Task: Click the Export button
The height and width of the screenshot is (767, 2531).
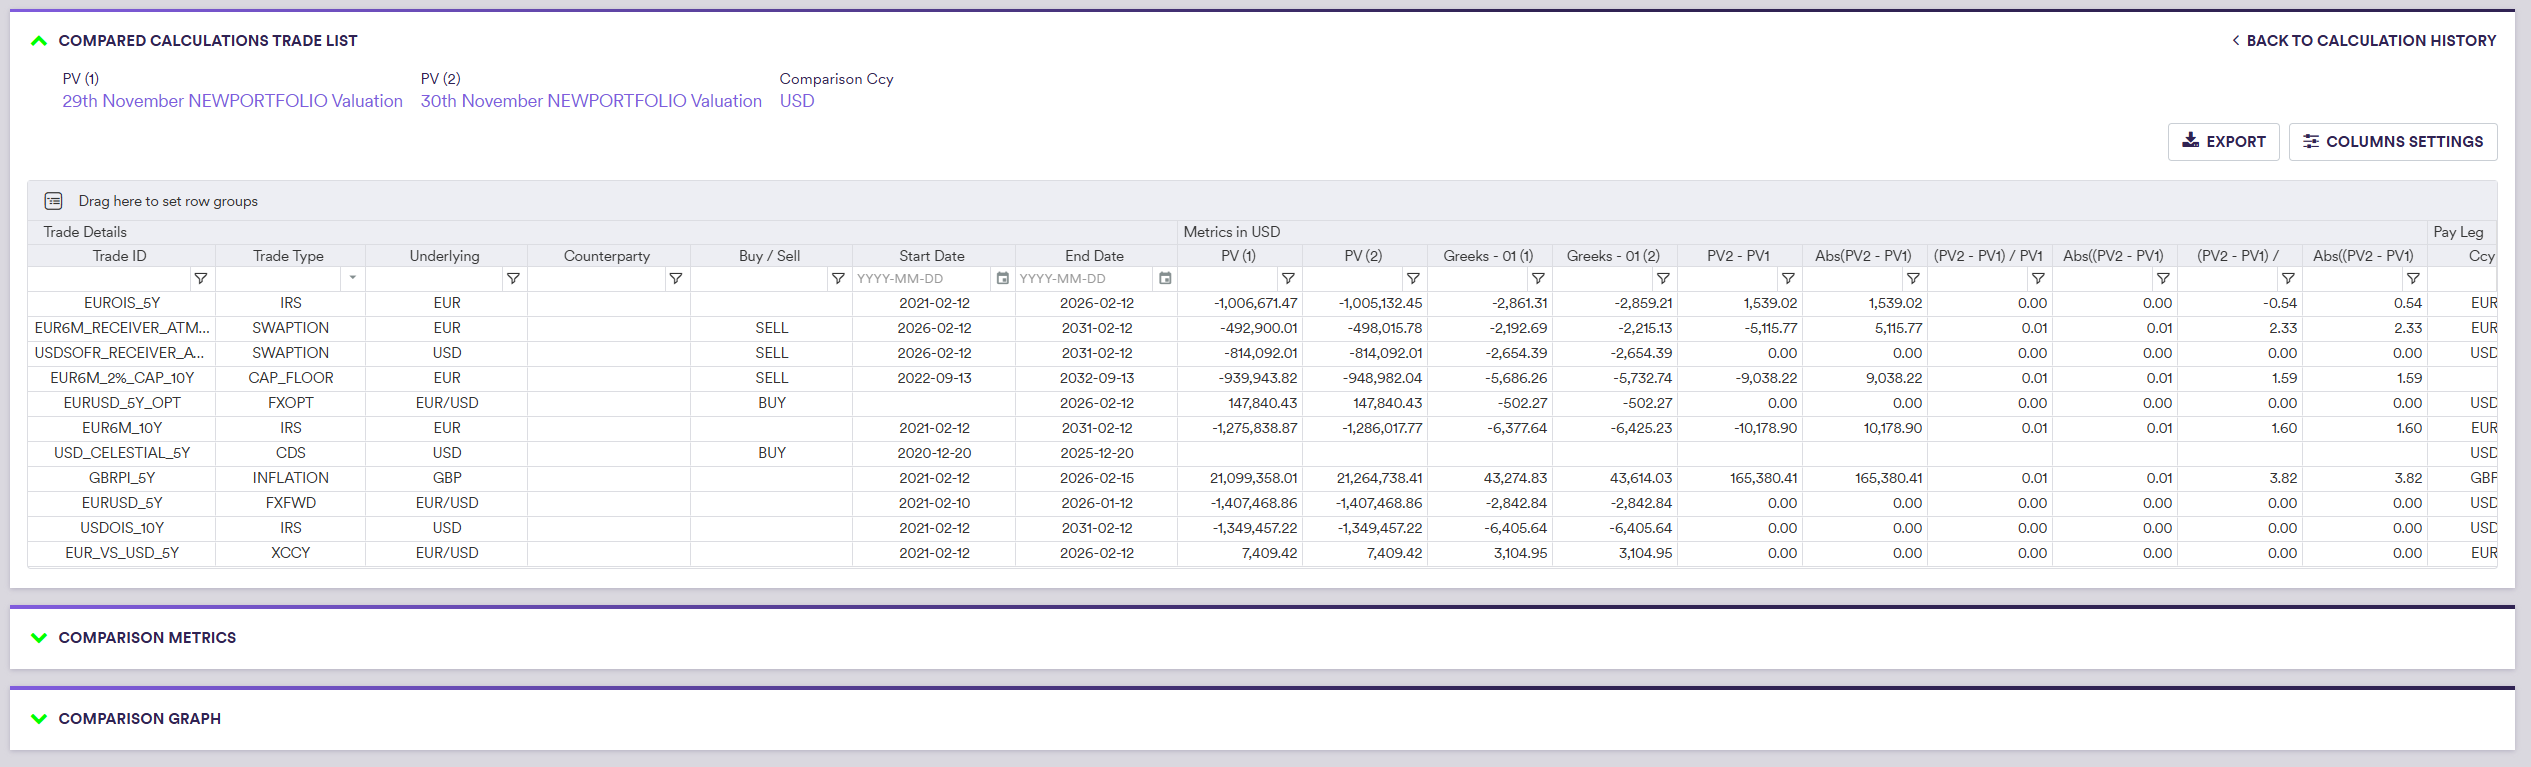Action: (x=2223, y=142)
